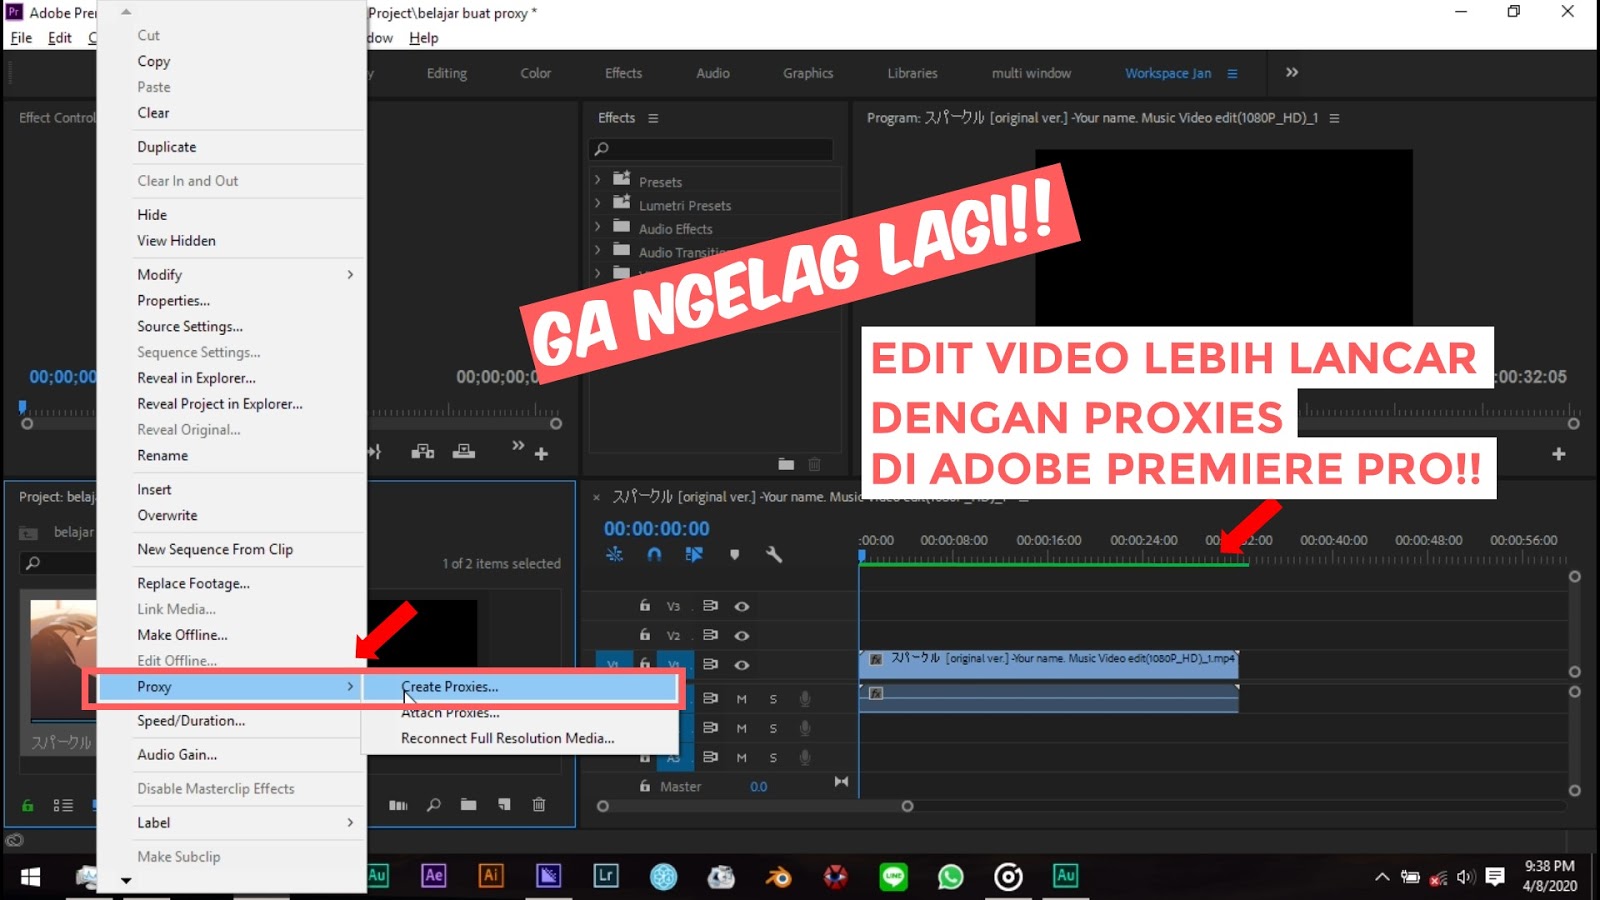The height and width of the screenshot is (900, 1600).
Task: Open the Effects panel menu icon
Action: click(653, 118)
